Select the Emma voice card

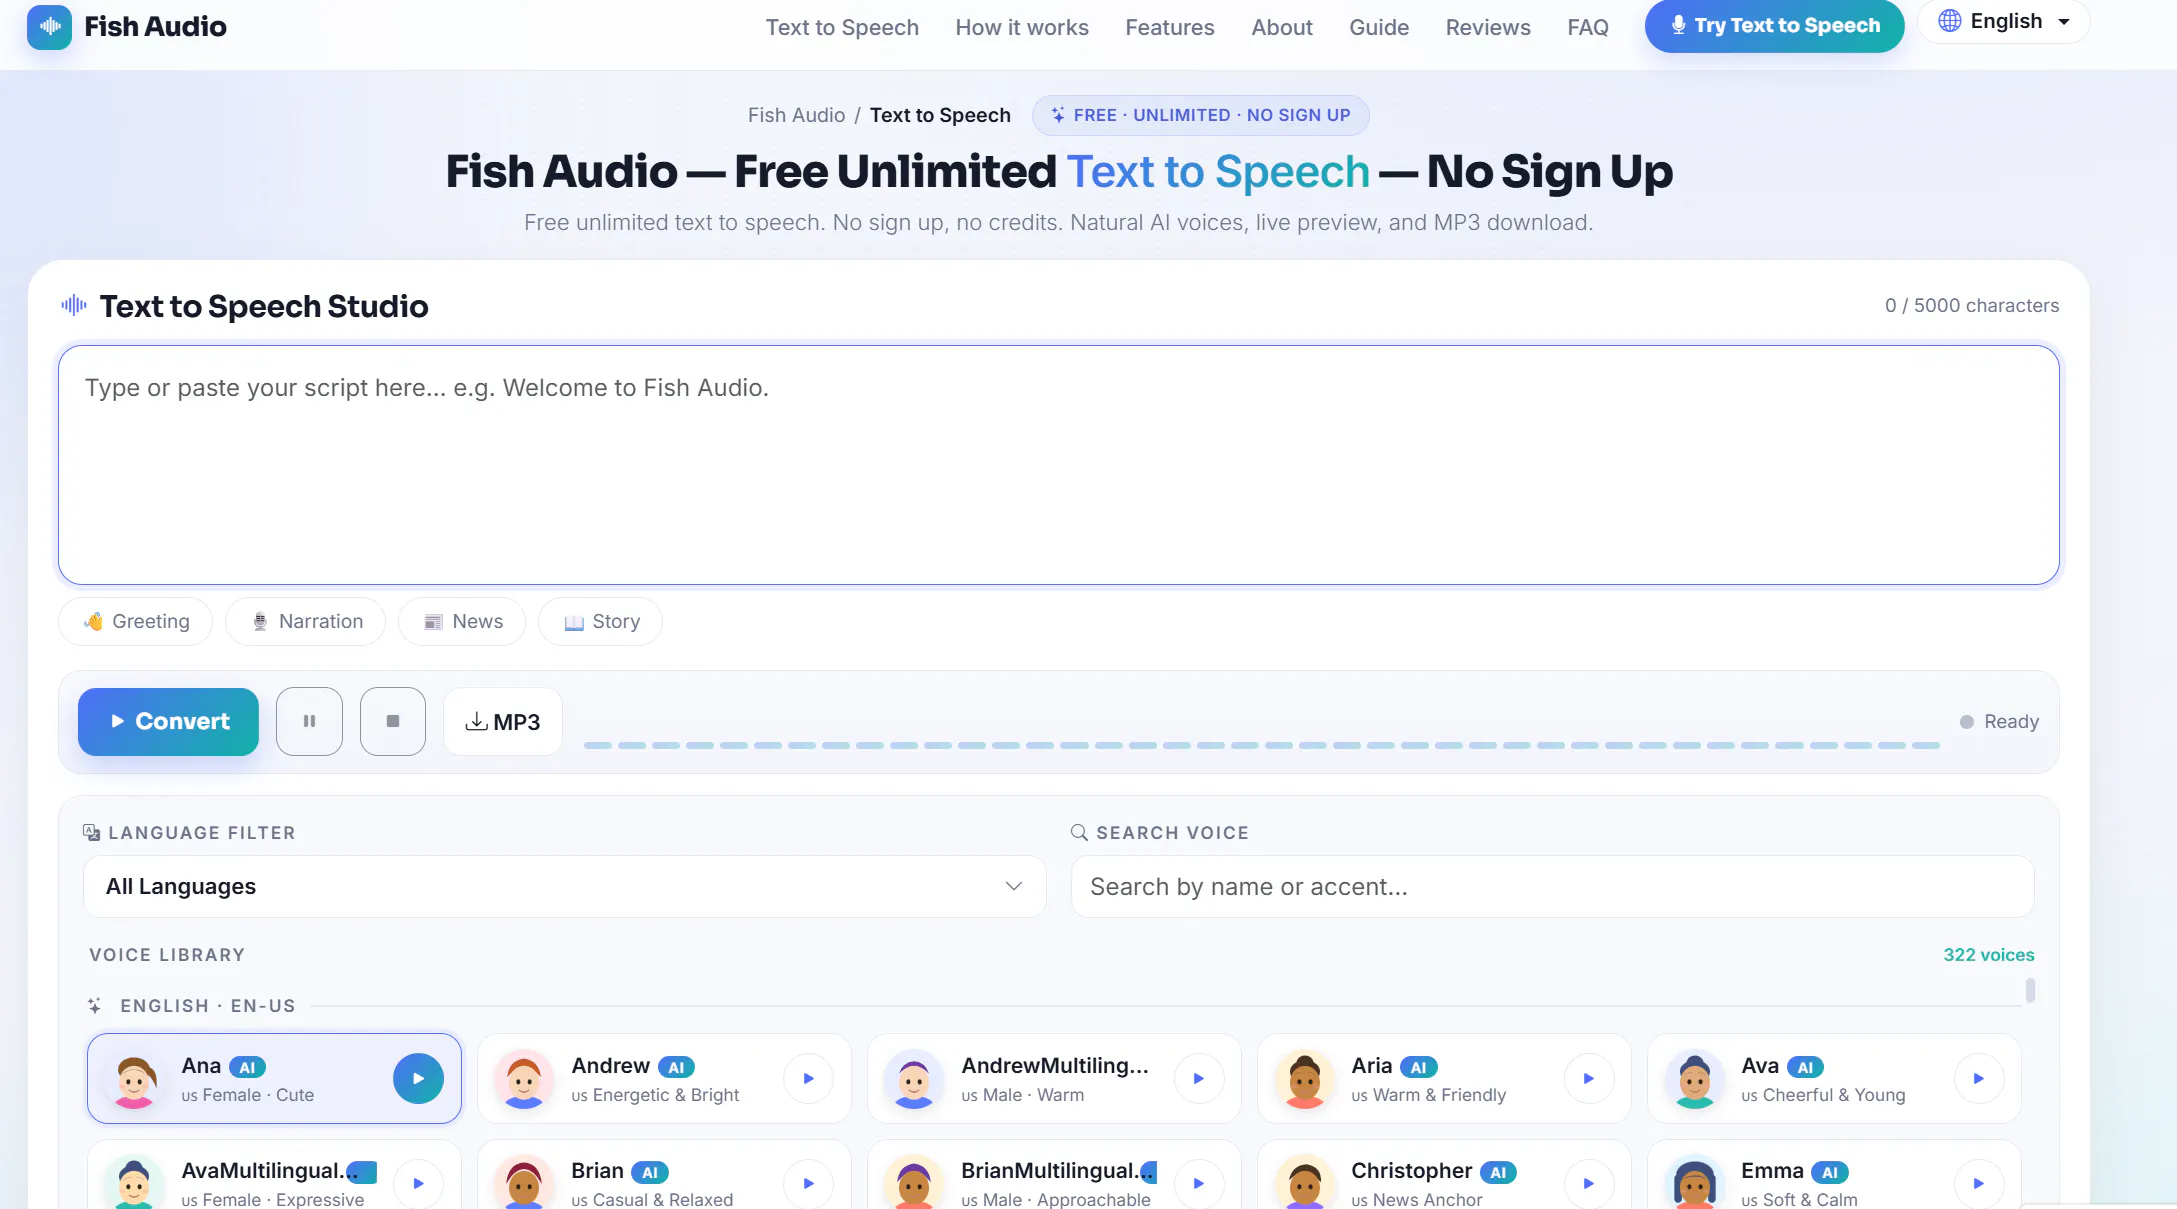click(1834, 1176)
